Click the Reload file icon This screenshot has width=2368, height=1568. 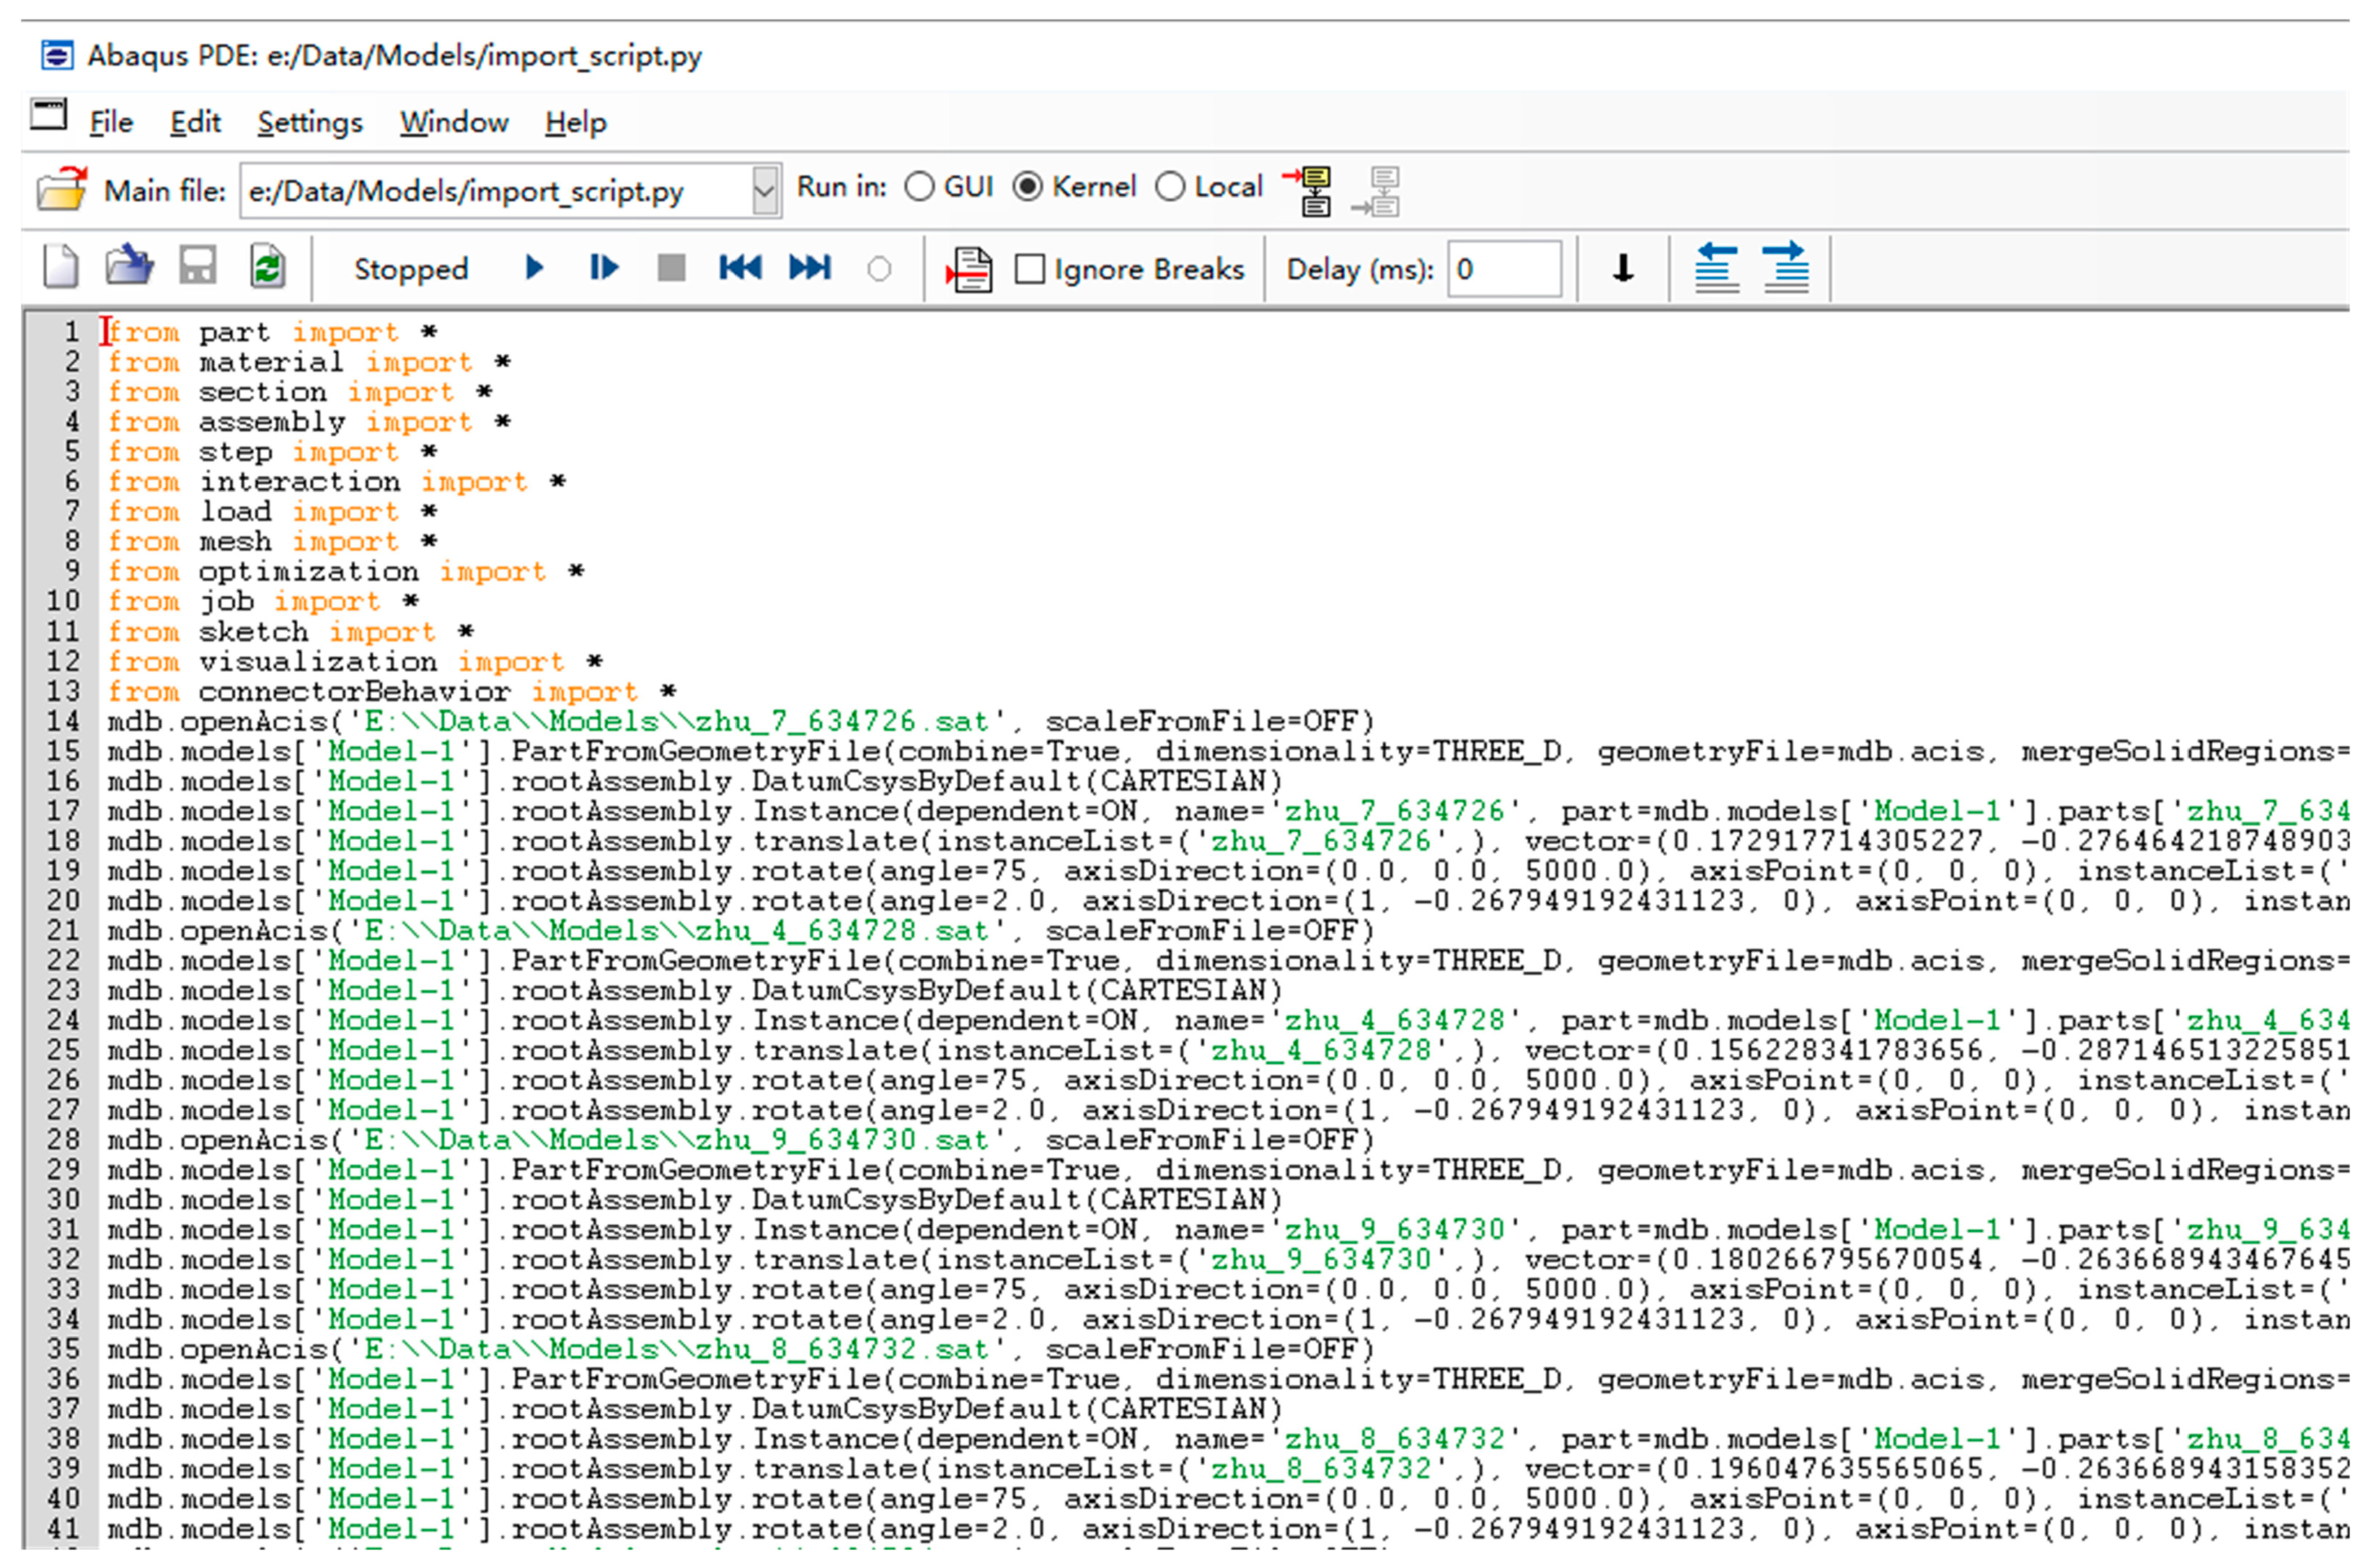[267, 268]
